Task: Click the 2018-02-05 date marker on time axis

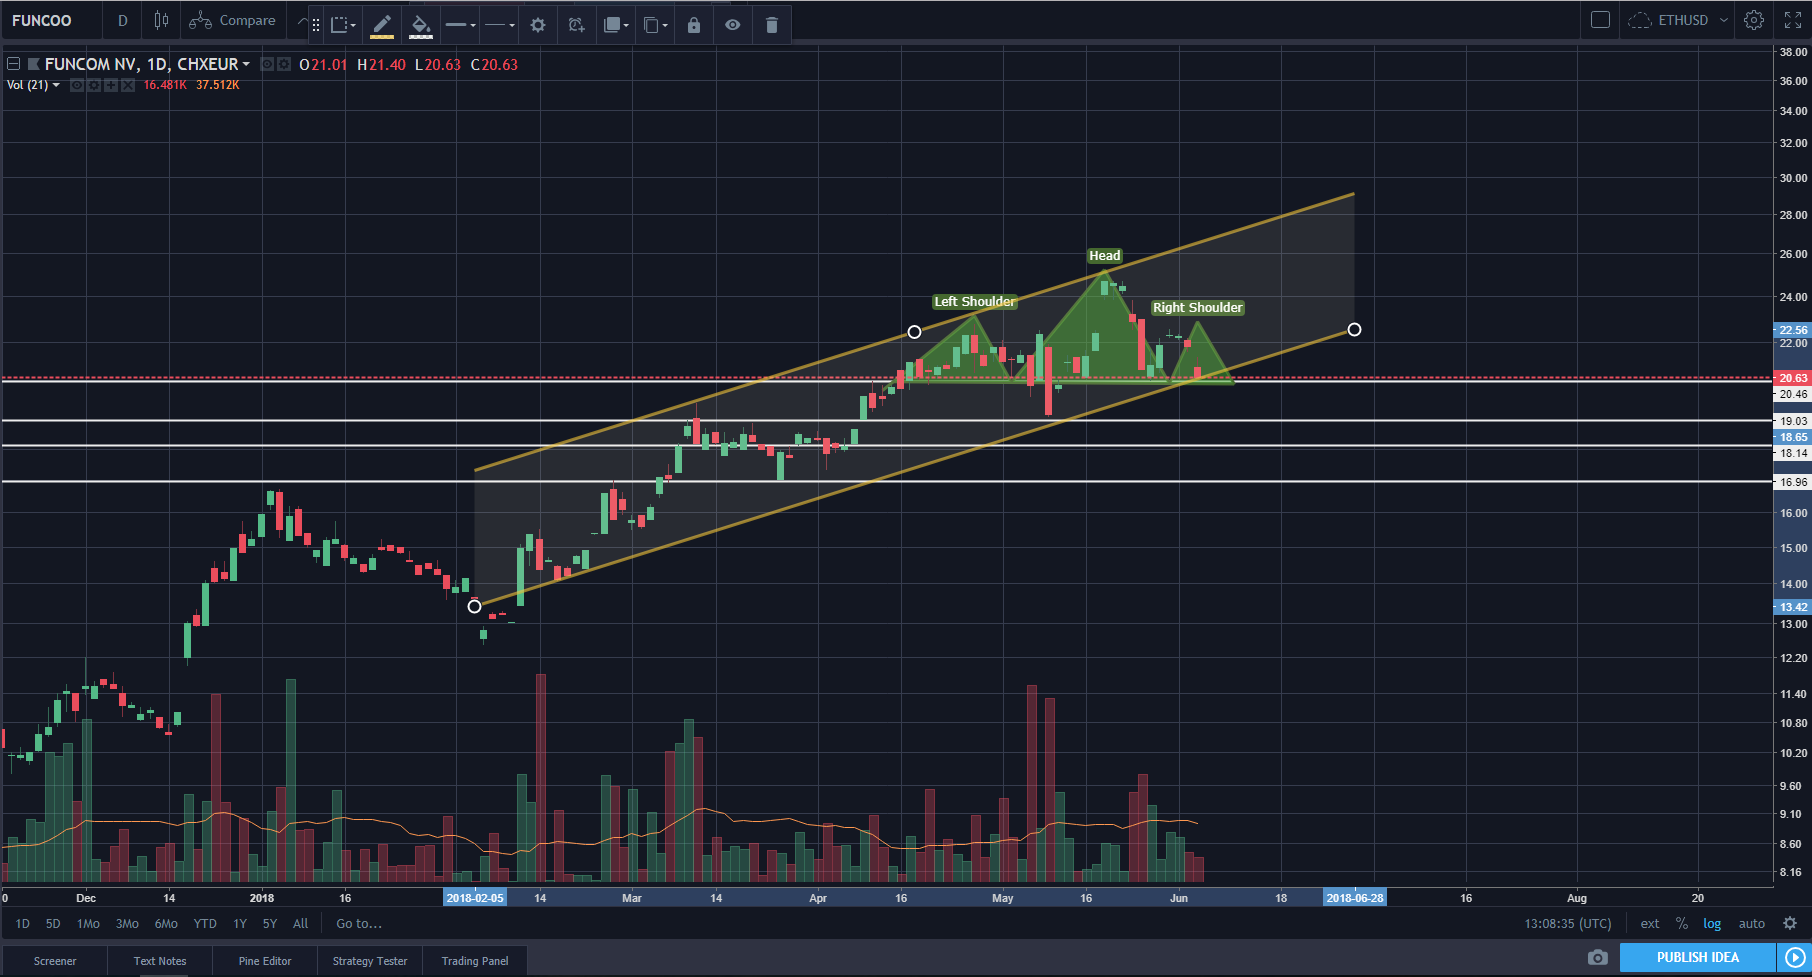Action: click(x=475, y=898)
